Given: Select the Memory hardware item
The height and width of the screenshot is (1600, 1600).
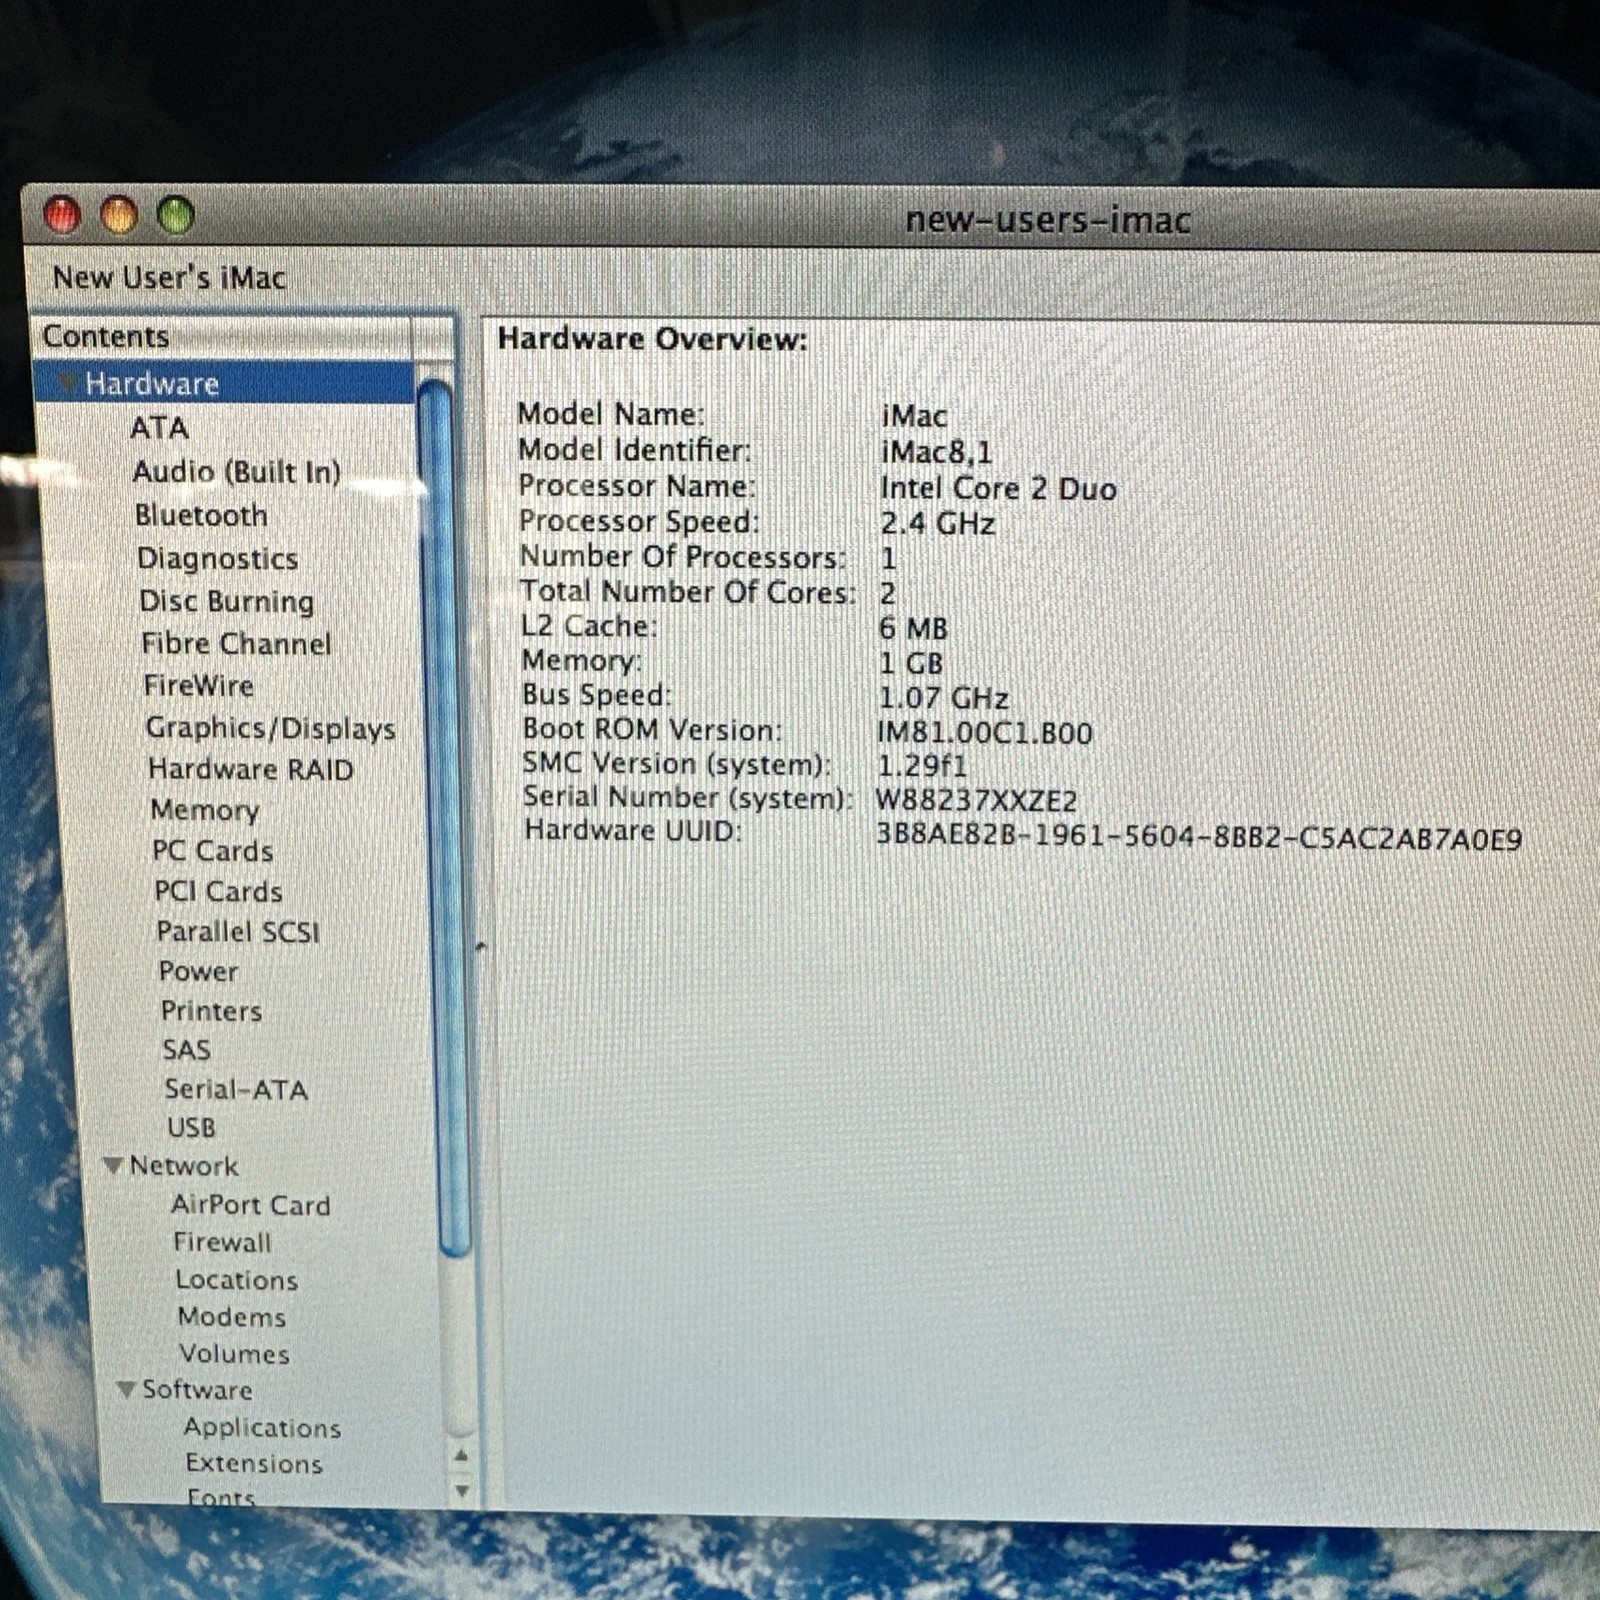Looking at the screenshot, I should pyautogui.click(x=205, y=810).
